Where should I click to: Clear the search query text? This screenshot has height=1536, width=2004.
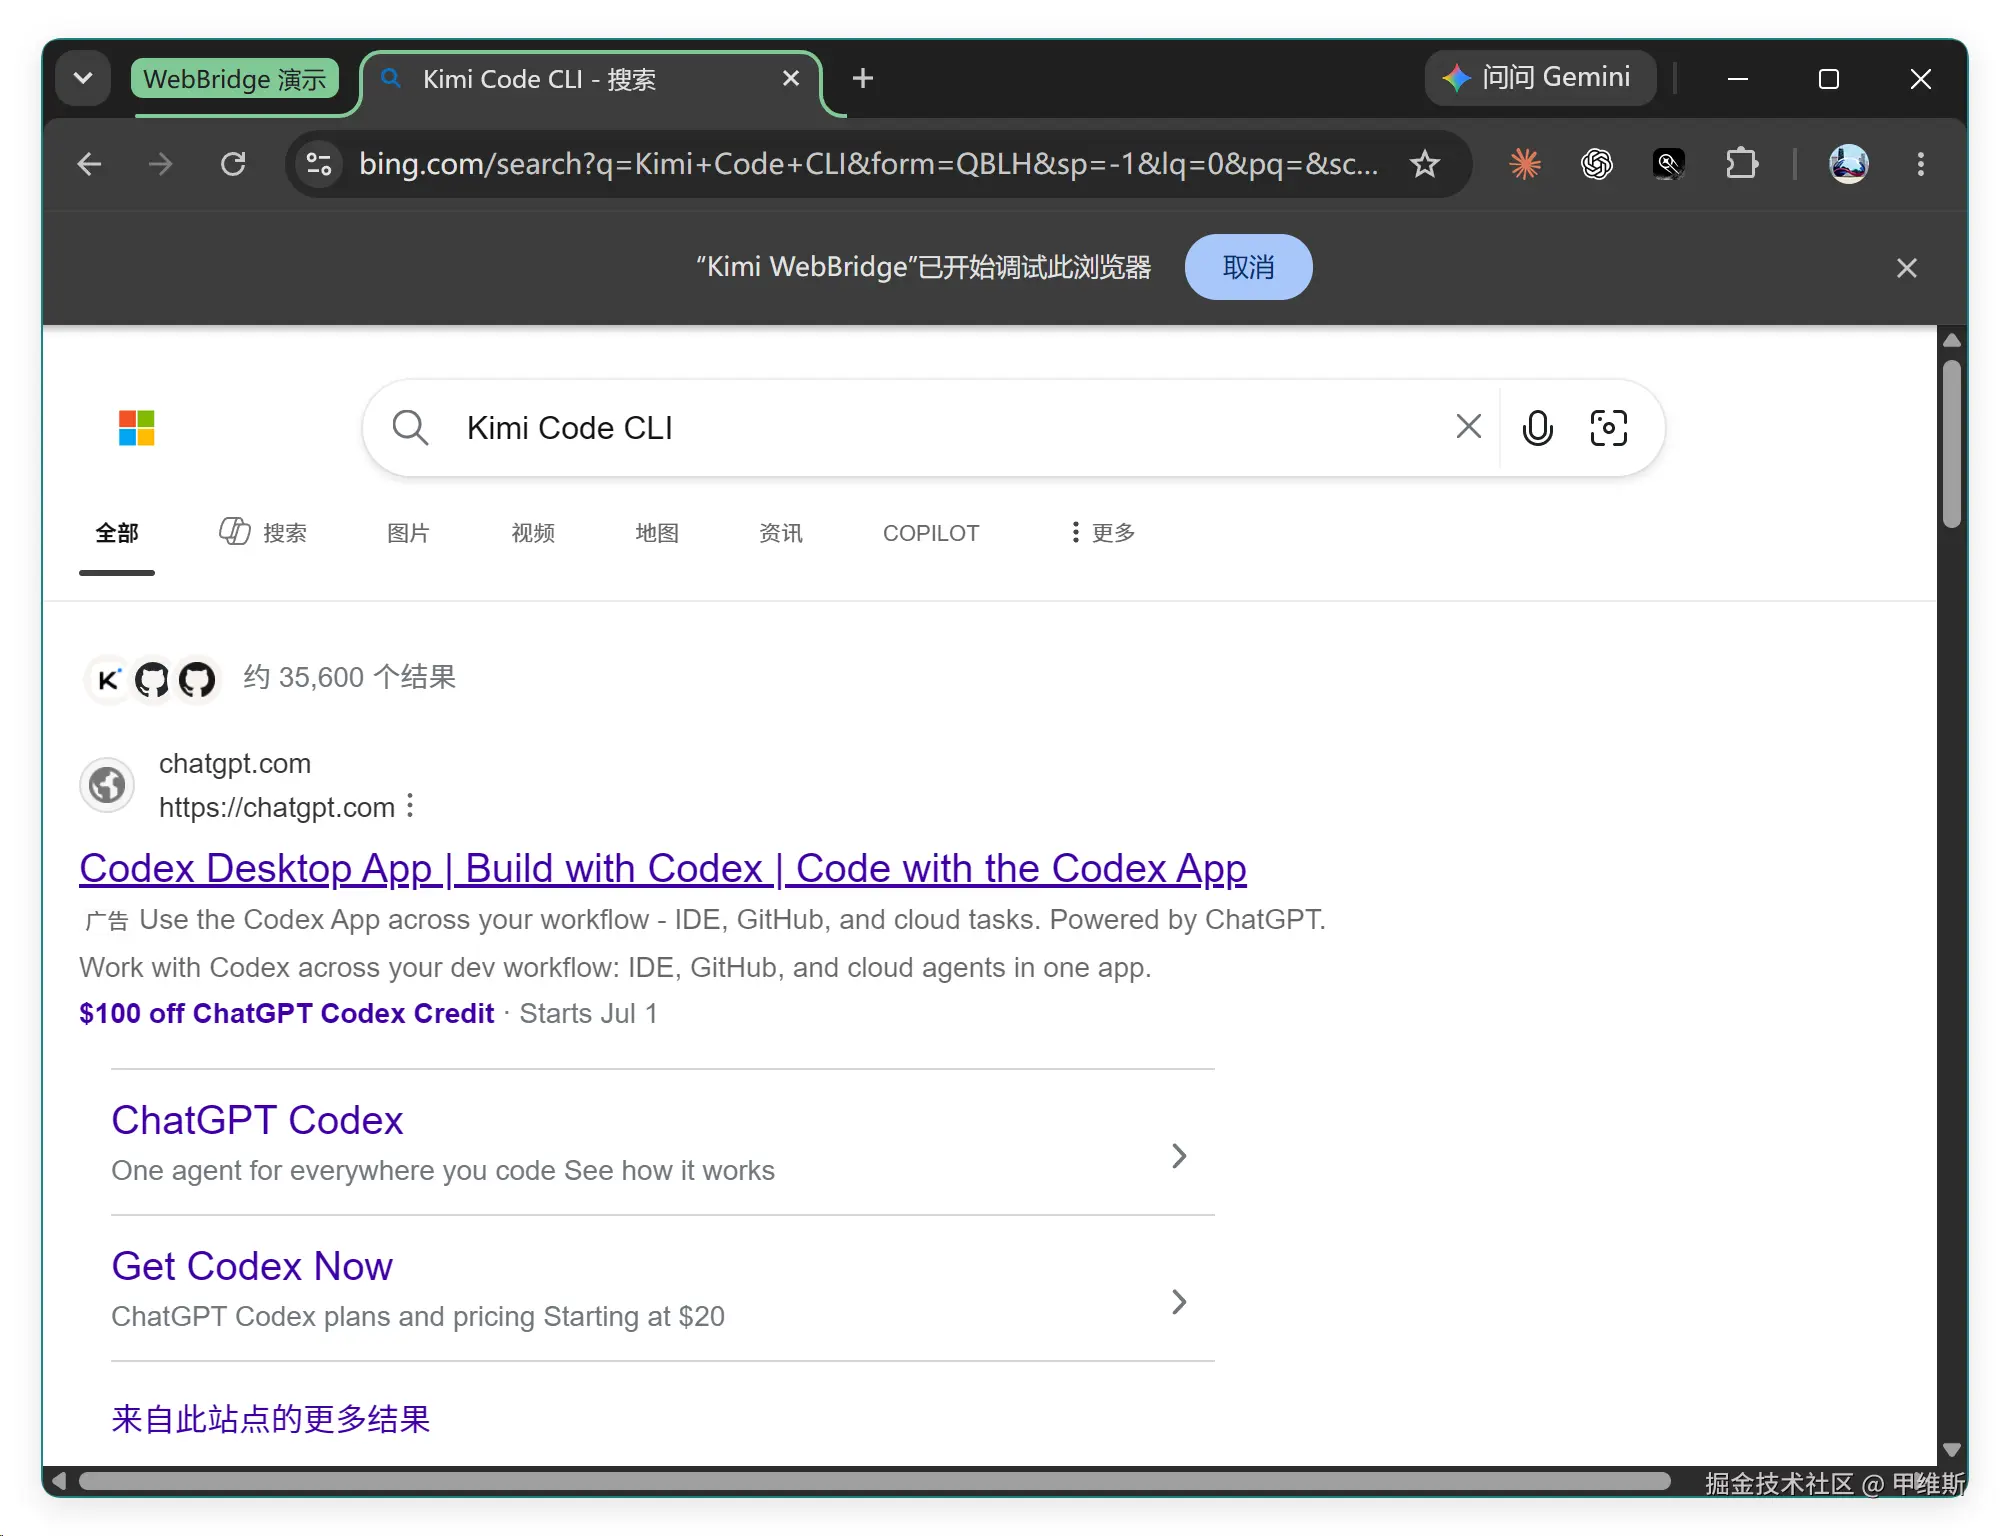[x=1469, y=427]
